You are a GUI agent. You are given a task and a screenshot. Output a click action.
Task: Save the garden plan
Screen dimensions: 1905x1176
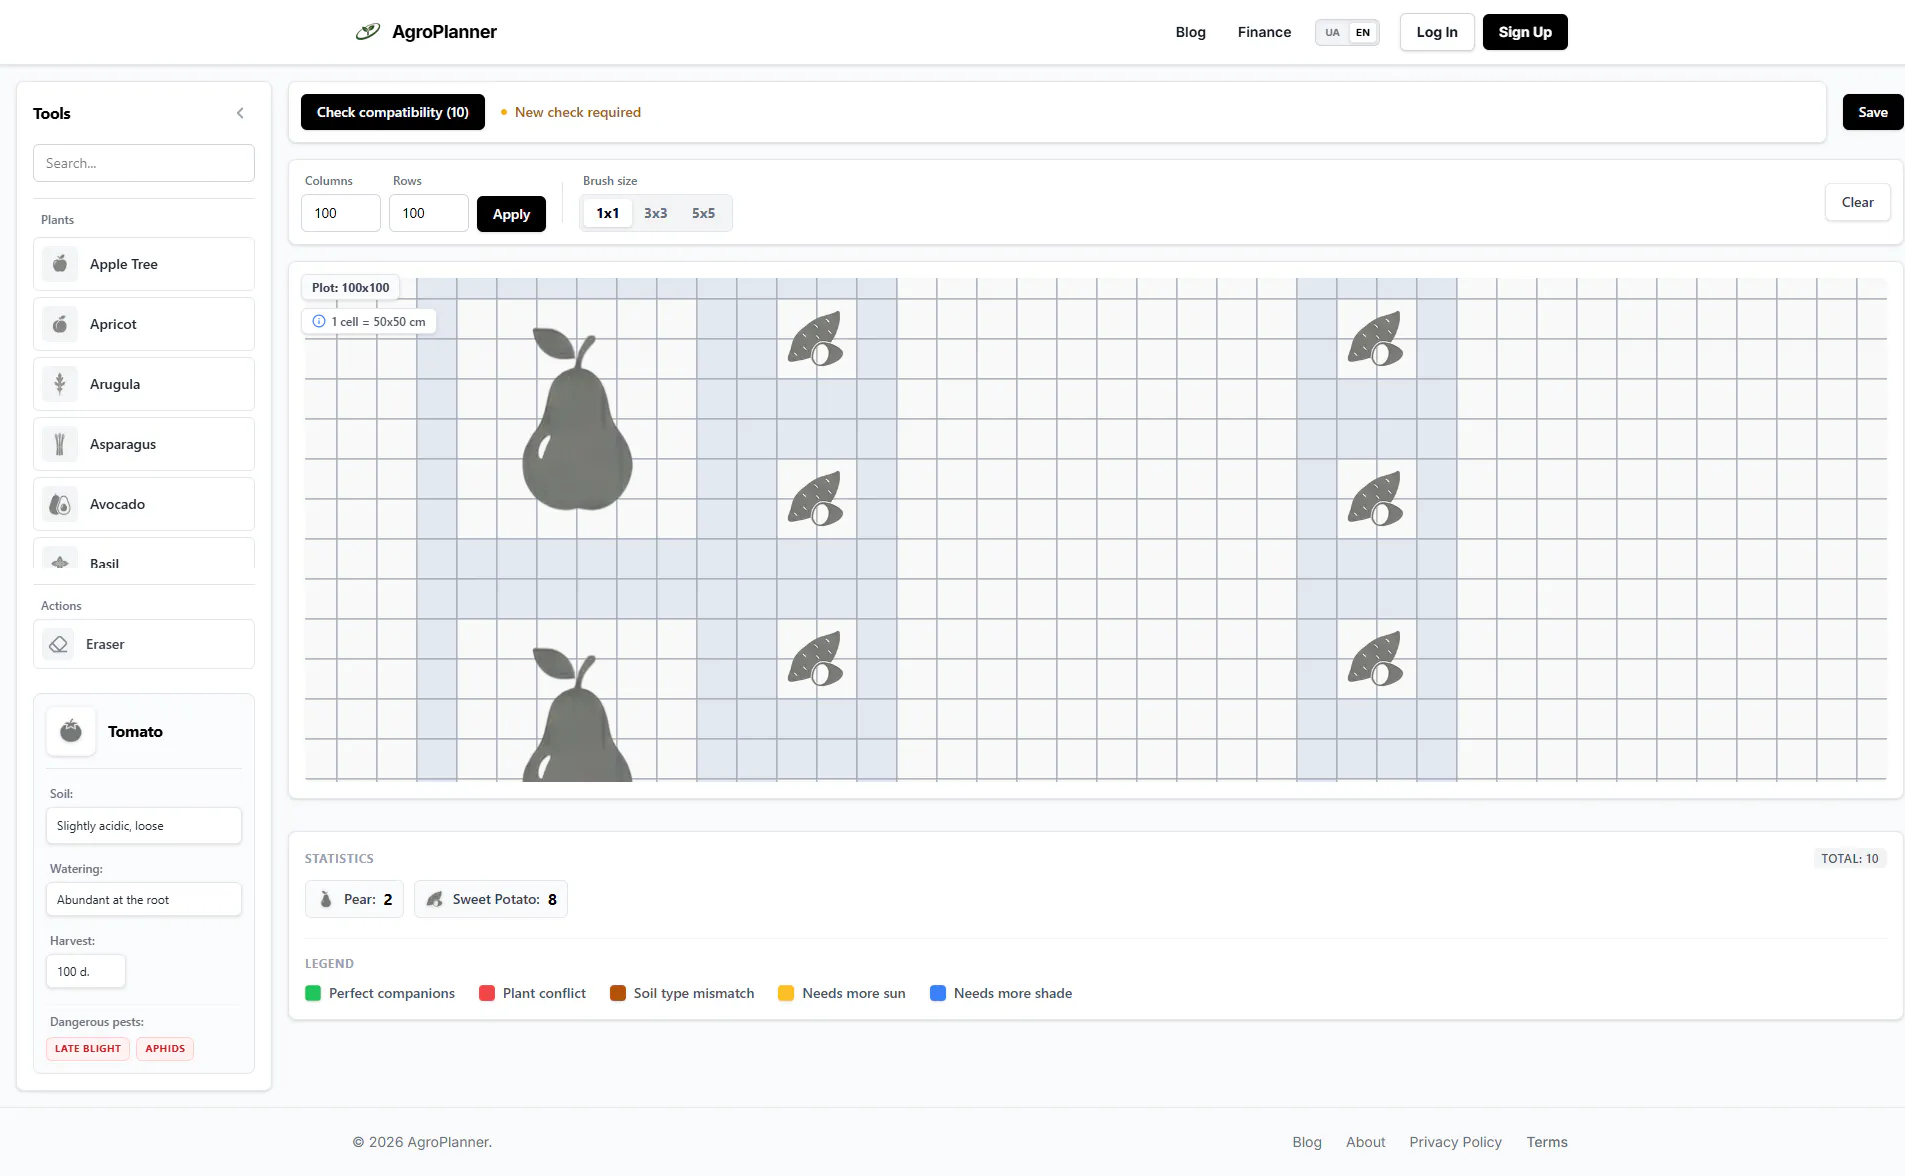(x=1873, y=112)
